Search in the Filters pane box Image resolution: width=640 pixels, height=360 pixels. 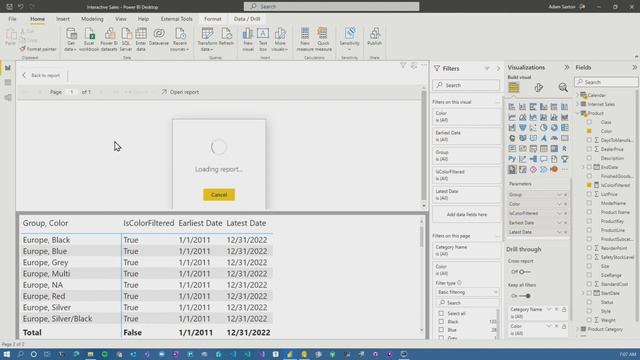(x=466, y=85)
